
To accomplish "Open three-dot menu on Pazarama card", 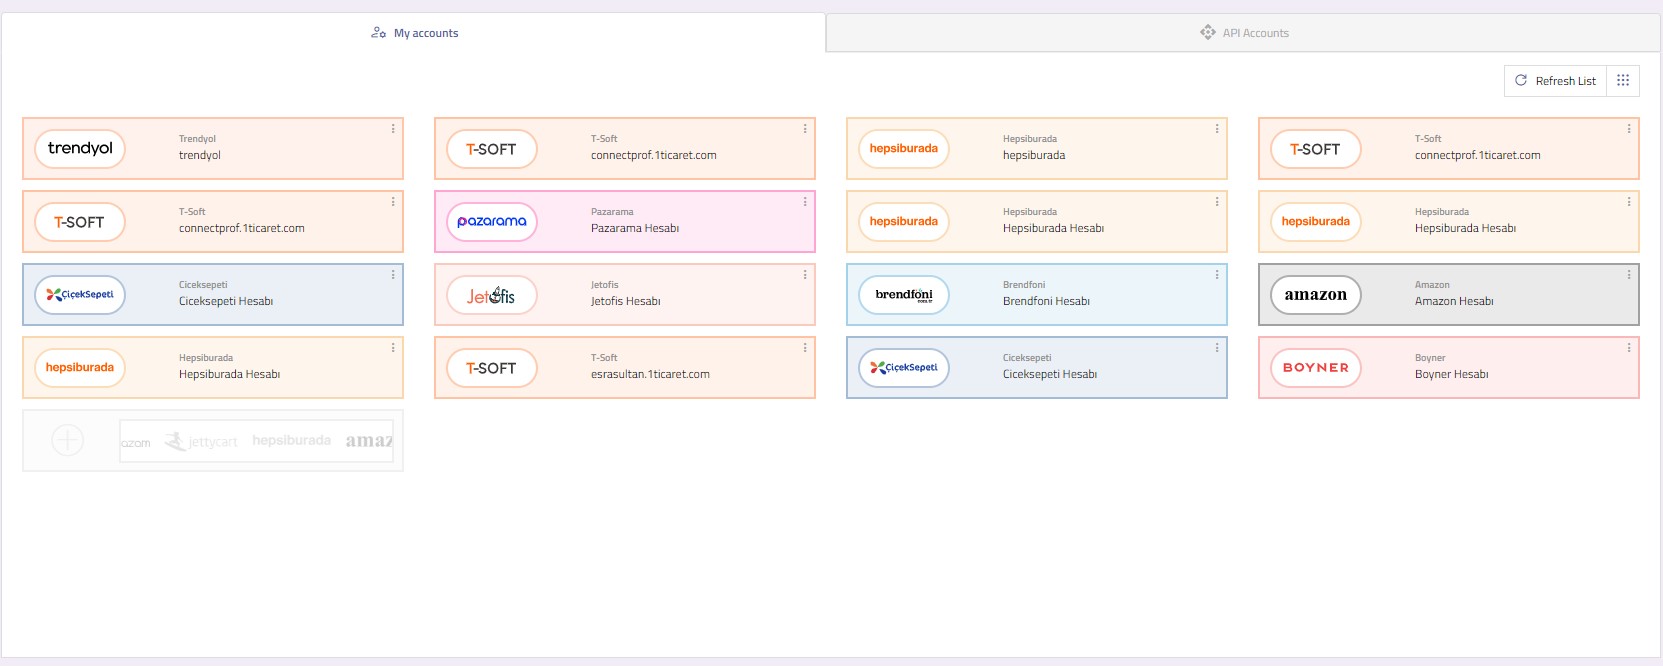I will pyautogui.click(x=804, y=202).
